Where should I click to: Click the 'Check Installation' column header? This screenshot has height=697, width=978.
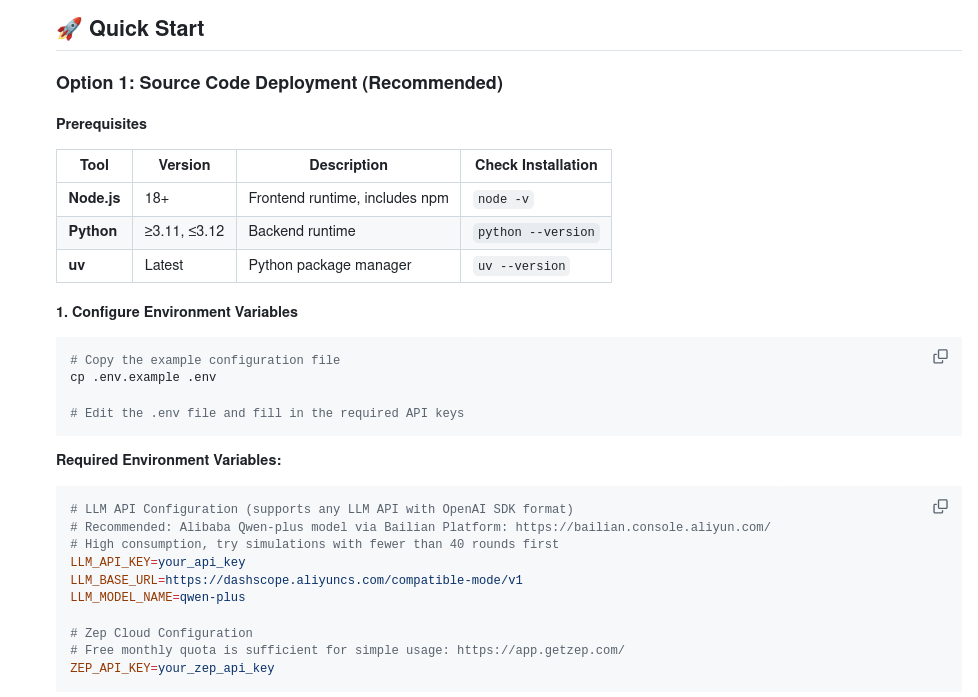[x=536, y=165]
